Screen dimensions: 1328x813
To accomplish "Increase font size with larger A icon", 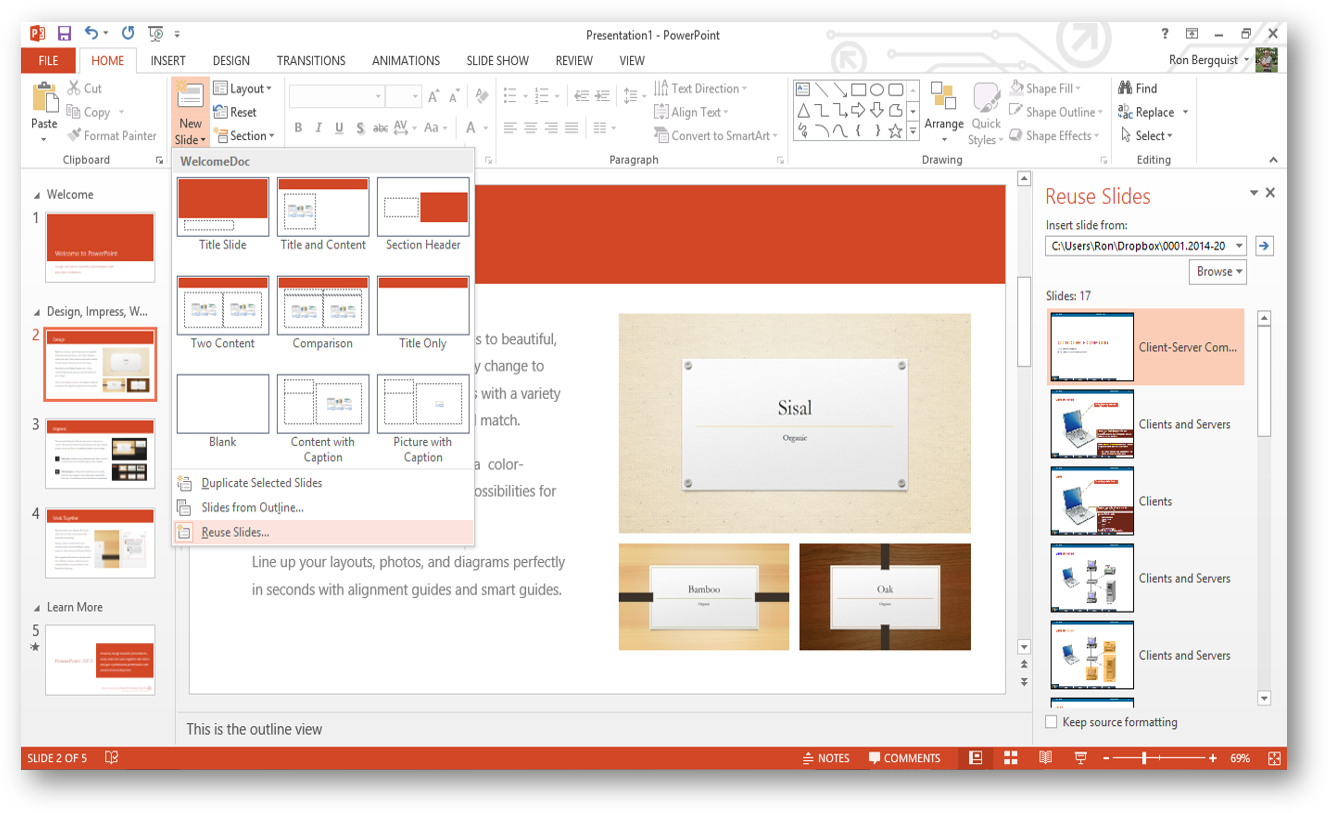I will (433, 96).
